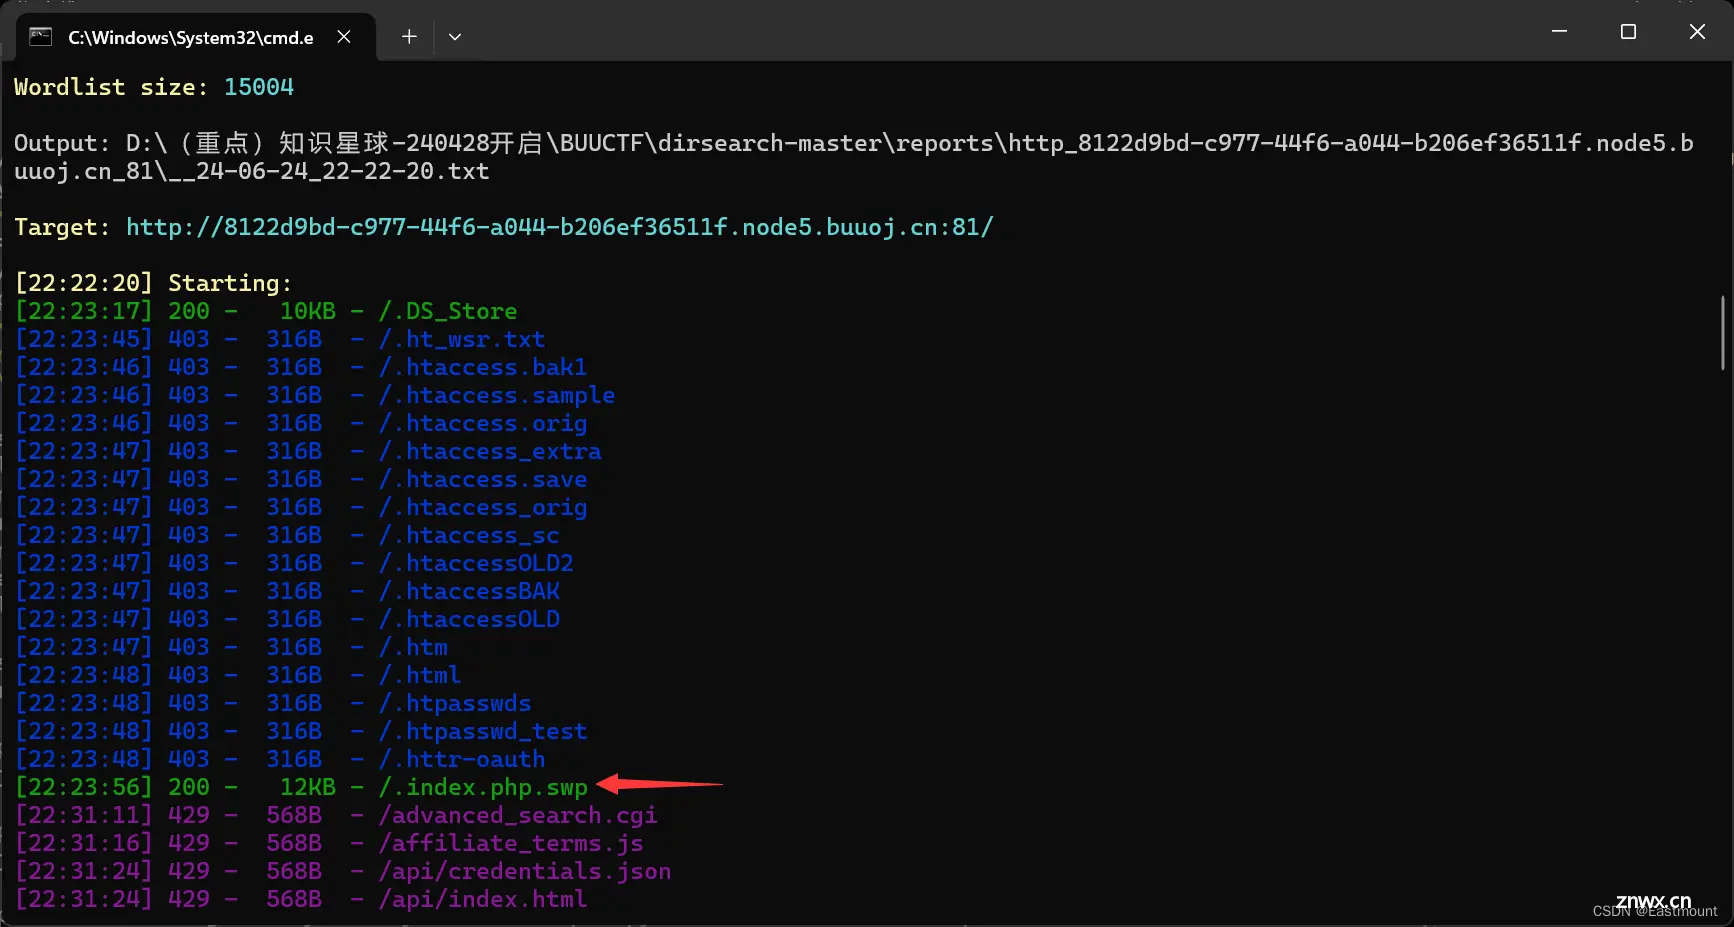The image size is (1734, 927).
Task: Click the [22:23:17] timestamp
Action: [x=83, y=311]
